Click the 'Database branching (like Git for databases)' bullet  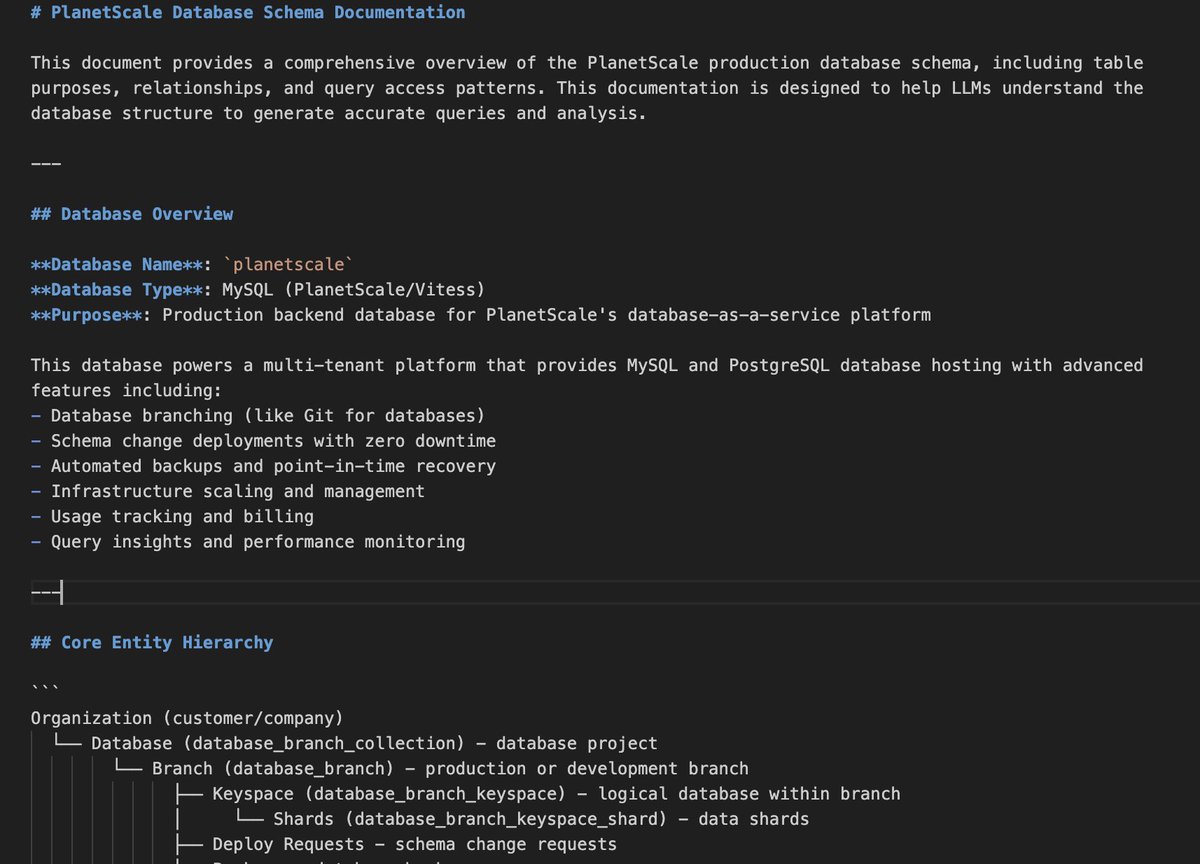258,416
